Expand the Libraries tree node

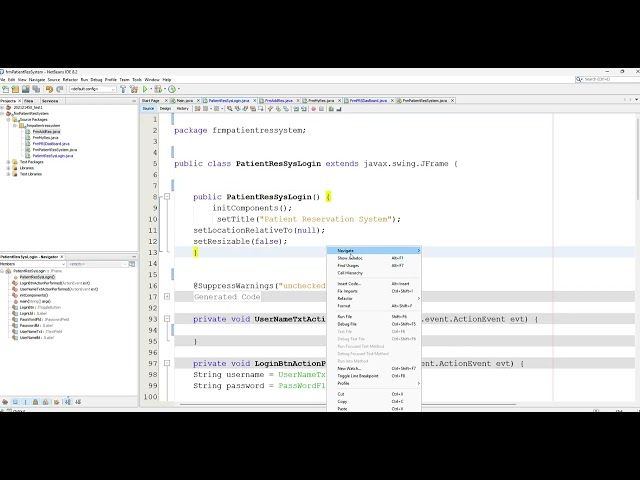[8, 168]
